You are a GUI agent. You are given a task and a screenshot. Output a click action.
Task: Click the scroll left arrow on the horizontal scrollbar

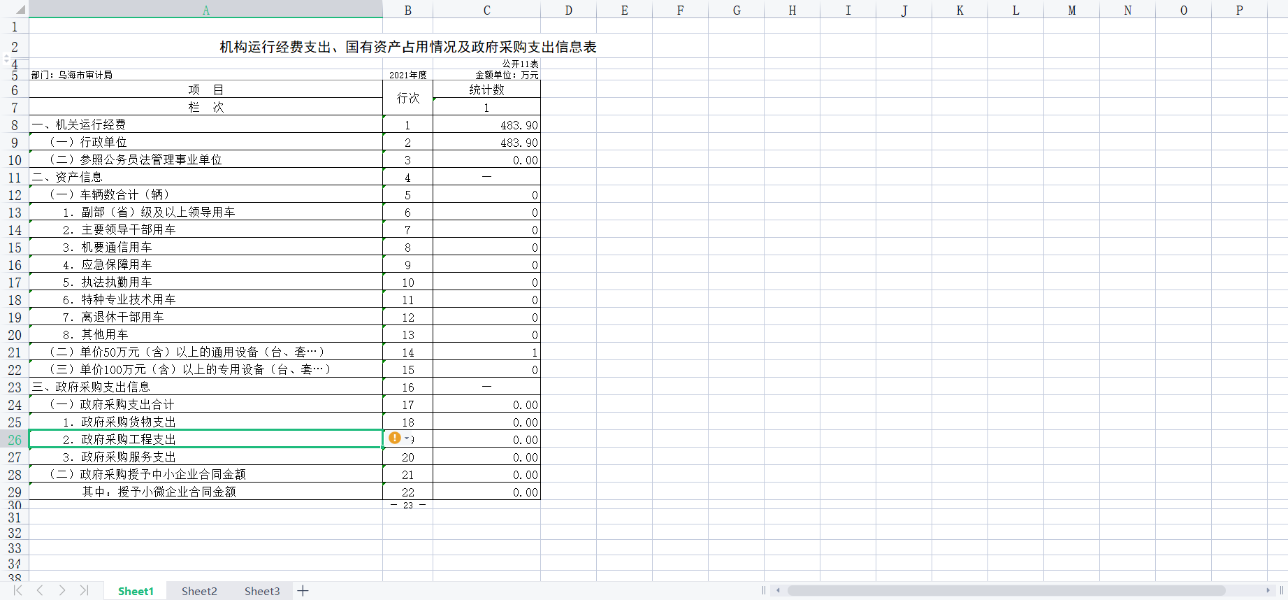(777, 591)
